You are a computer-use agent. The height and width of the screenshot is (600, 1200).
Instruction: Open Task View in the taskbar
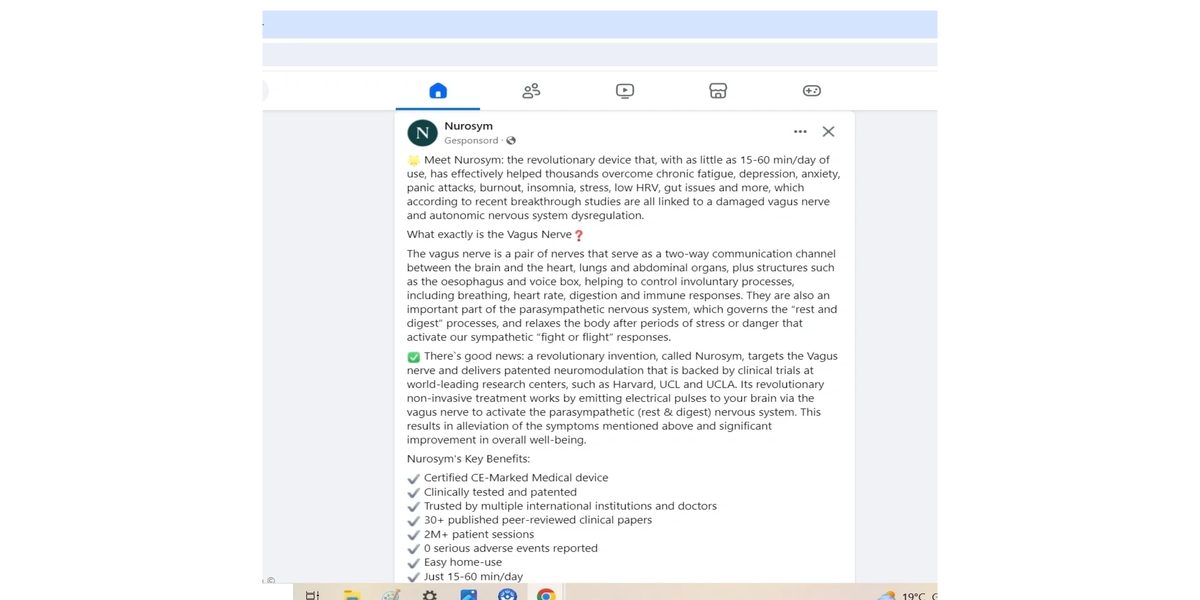pos(312,595)
